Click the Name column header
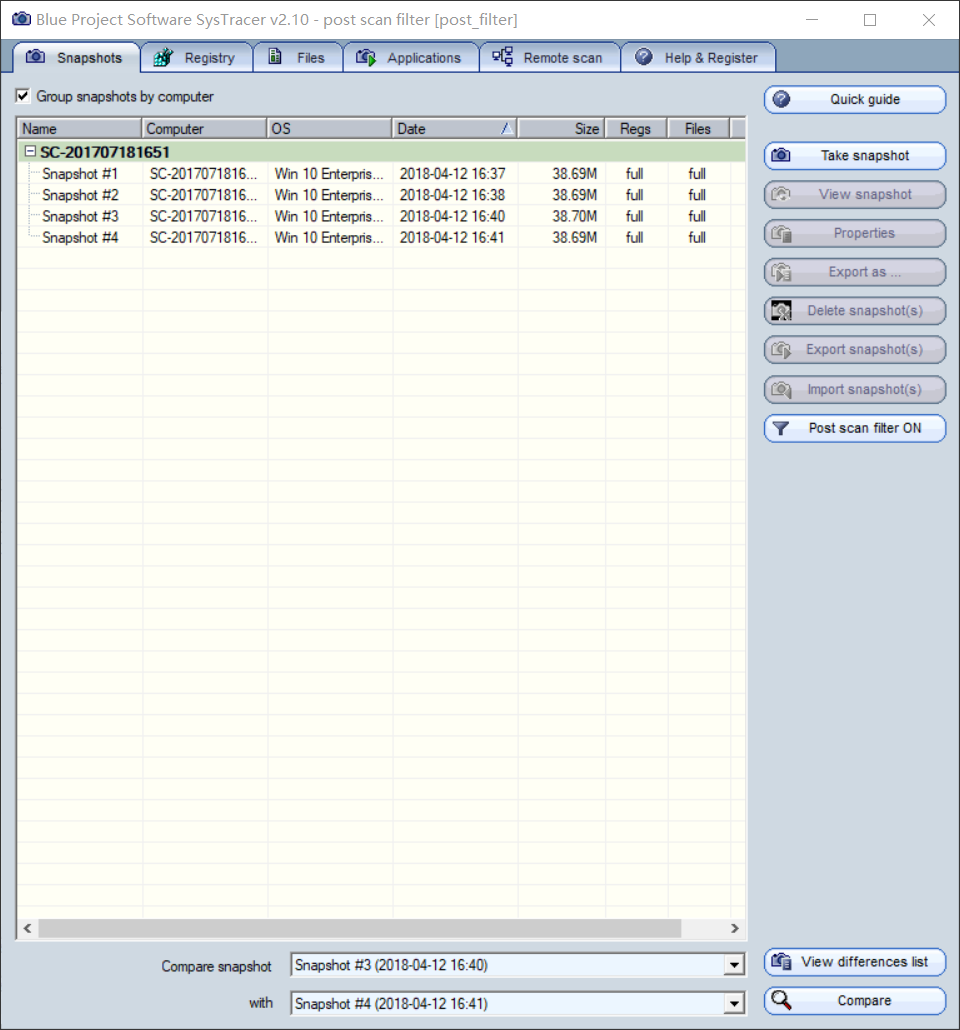 click(x=80, y=128)
